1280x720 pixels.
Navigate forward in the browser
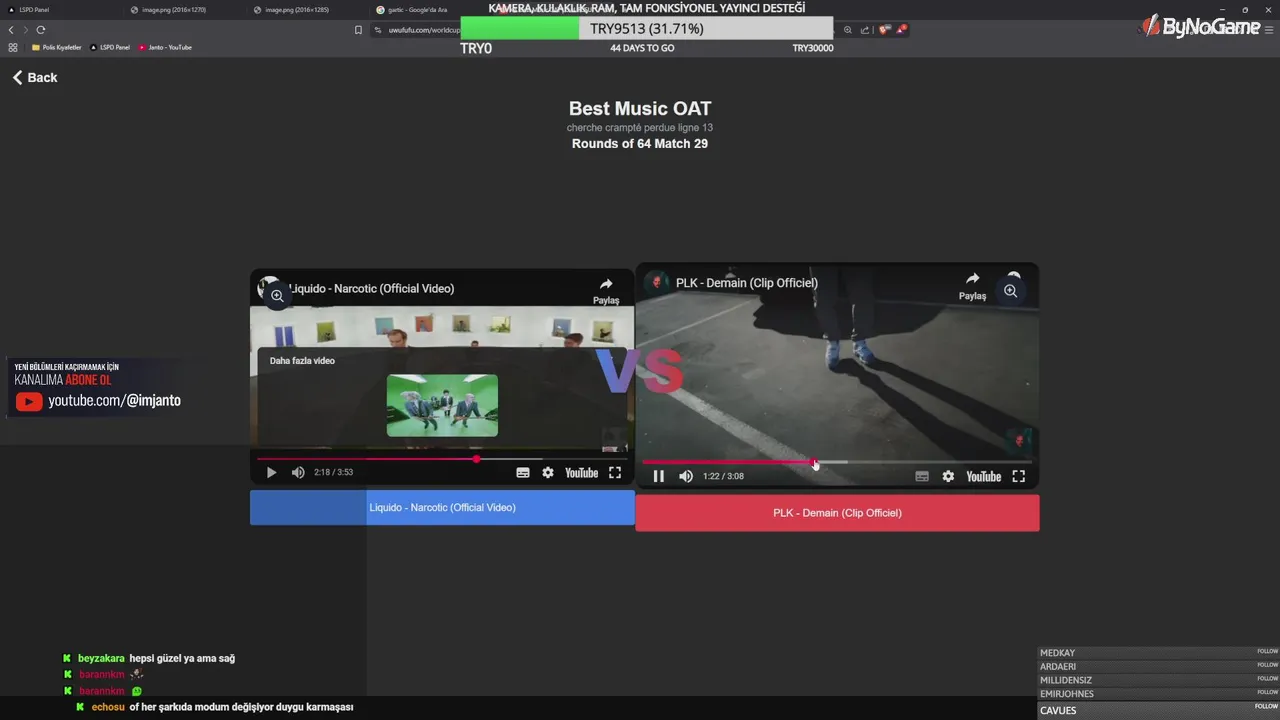point(26,30)
